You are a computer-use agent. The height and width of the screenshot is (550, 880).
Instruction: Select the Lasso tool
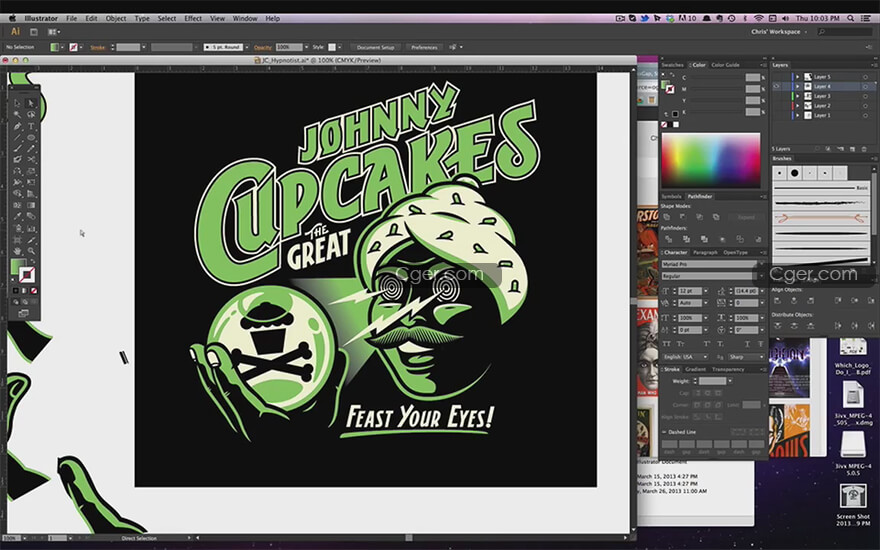30,114
